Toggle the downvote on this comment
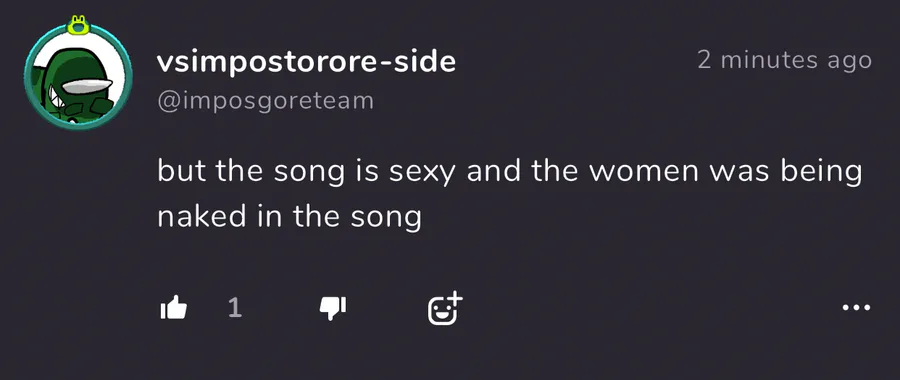 pos(333,308)
